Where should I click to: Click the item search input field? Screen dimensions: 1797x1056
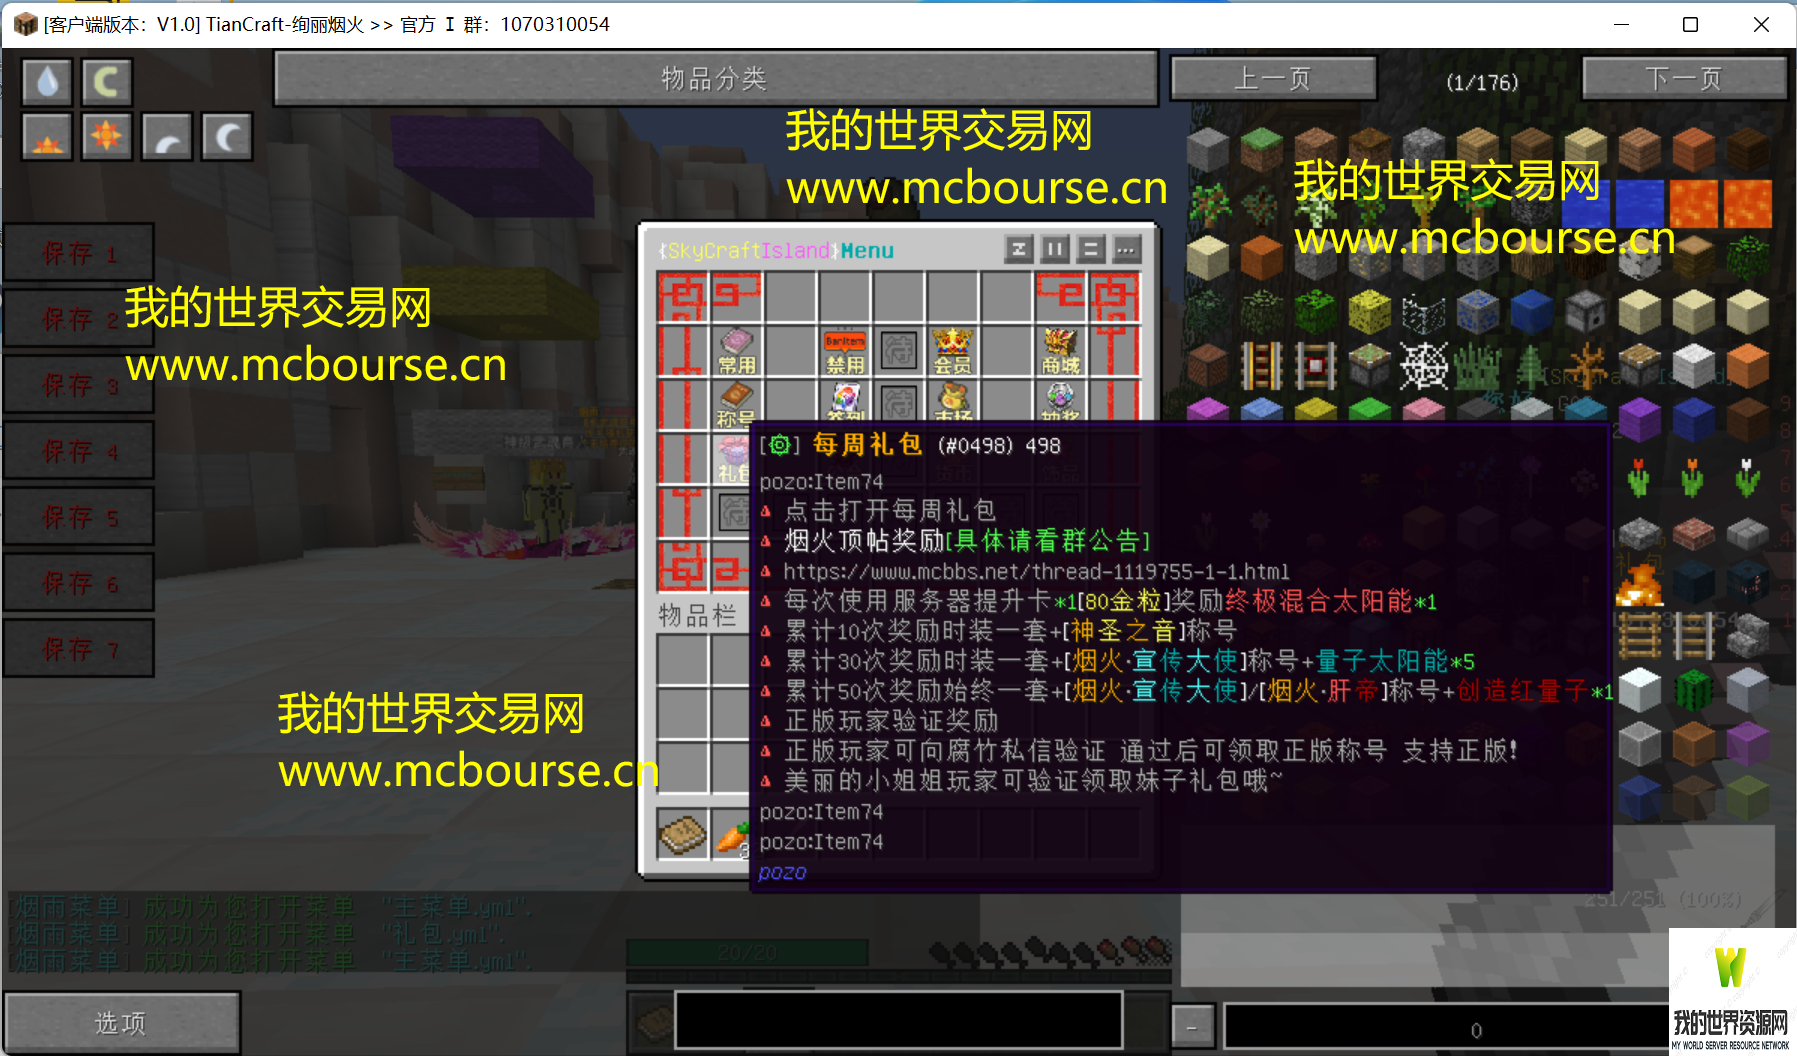(x=898, y=1020)
